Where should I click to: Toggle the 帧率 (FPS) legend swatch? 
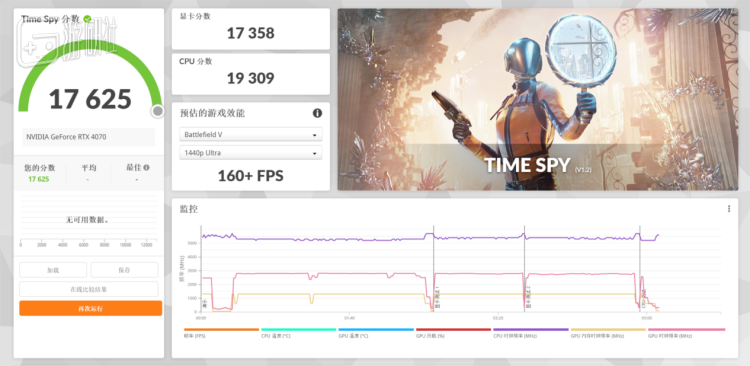pyautogui.click(x=221, y=330)
